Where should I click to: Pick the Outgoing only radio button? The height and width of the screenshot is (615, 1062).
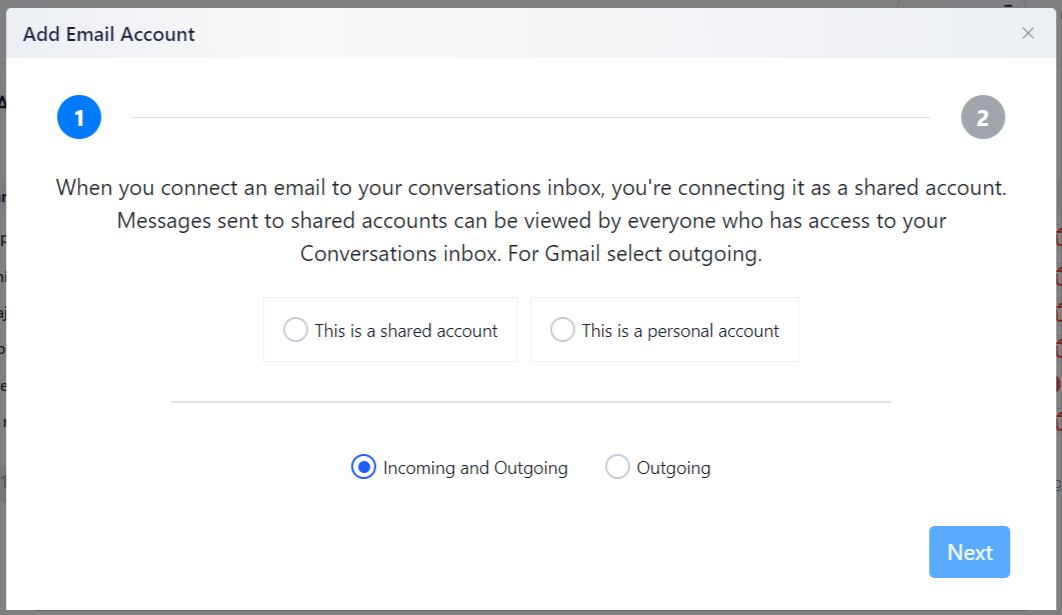617,467
